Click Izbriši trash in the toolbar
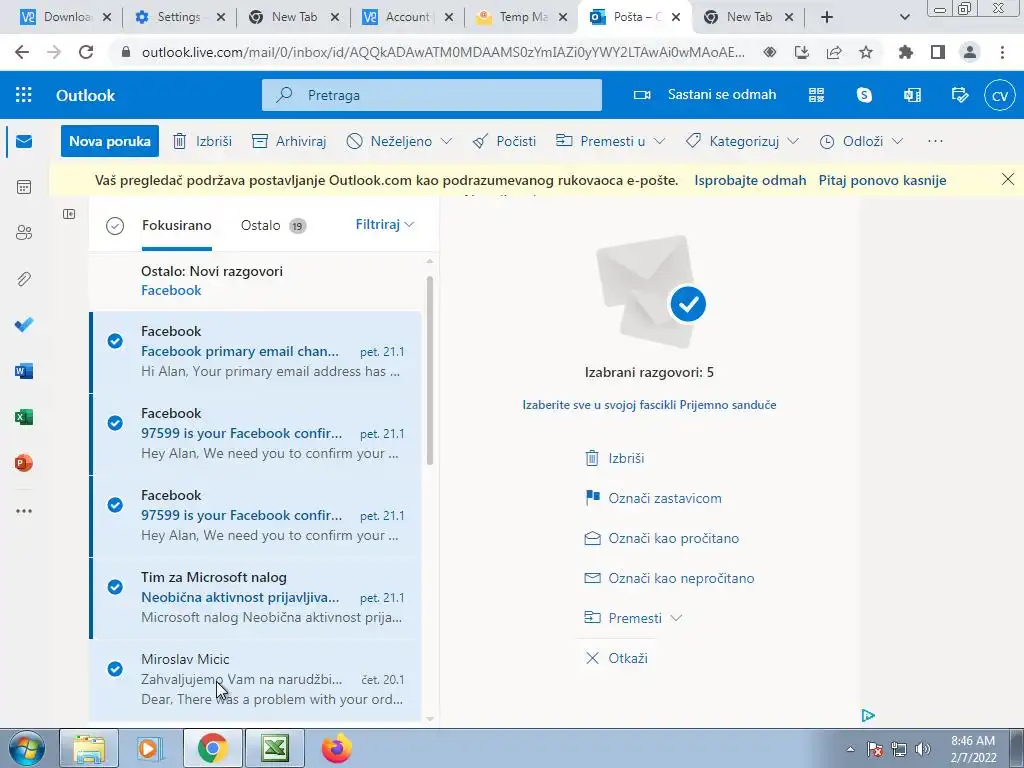The width and height of the screenshot is (1024, 768). 202,141
